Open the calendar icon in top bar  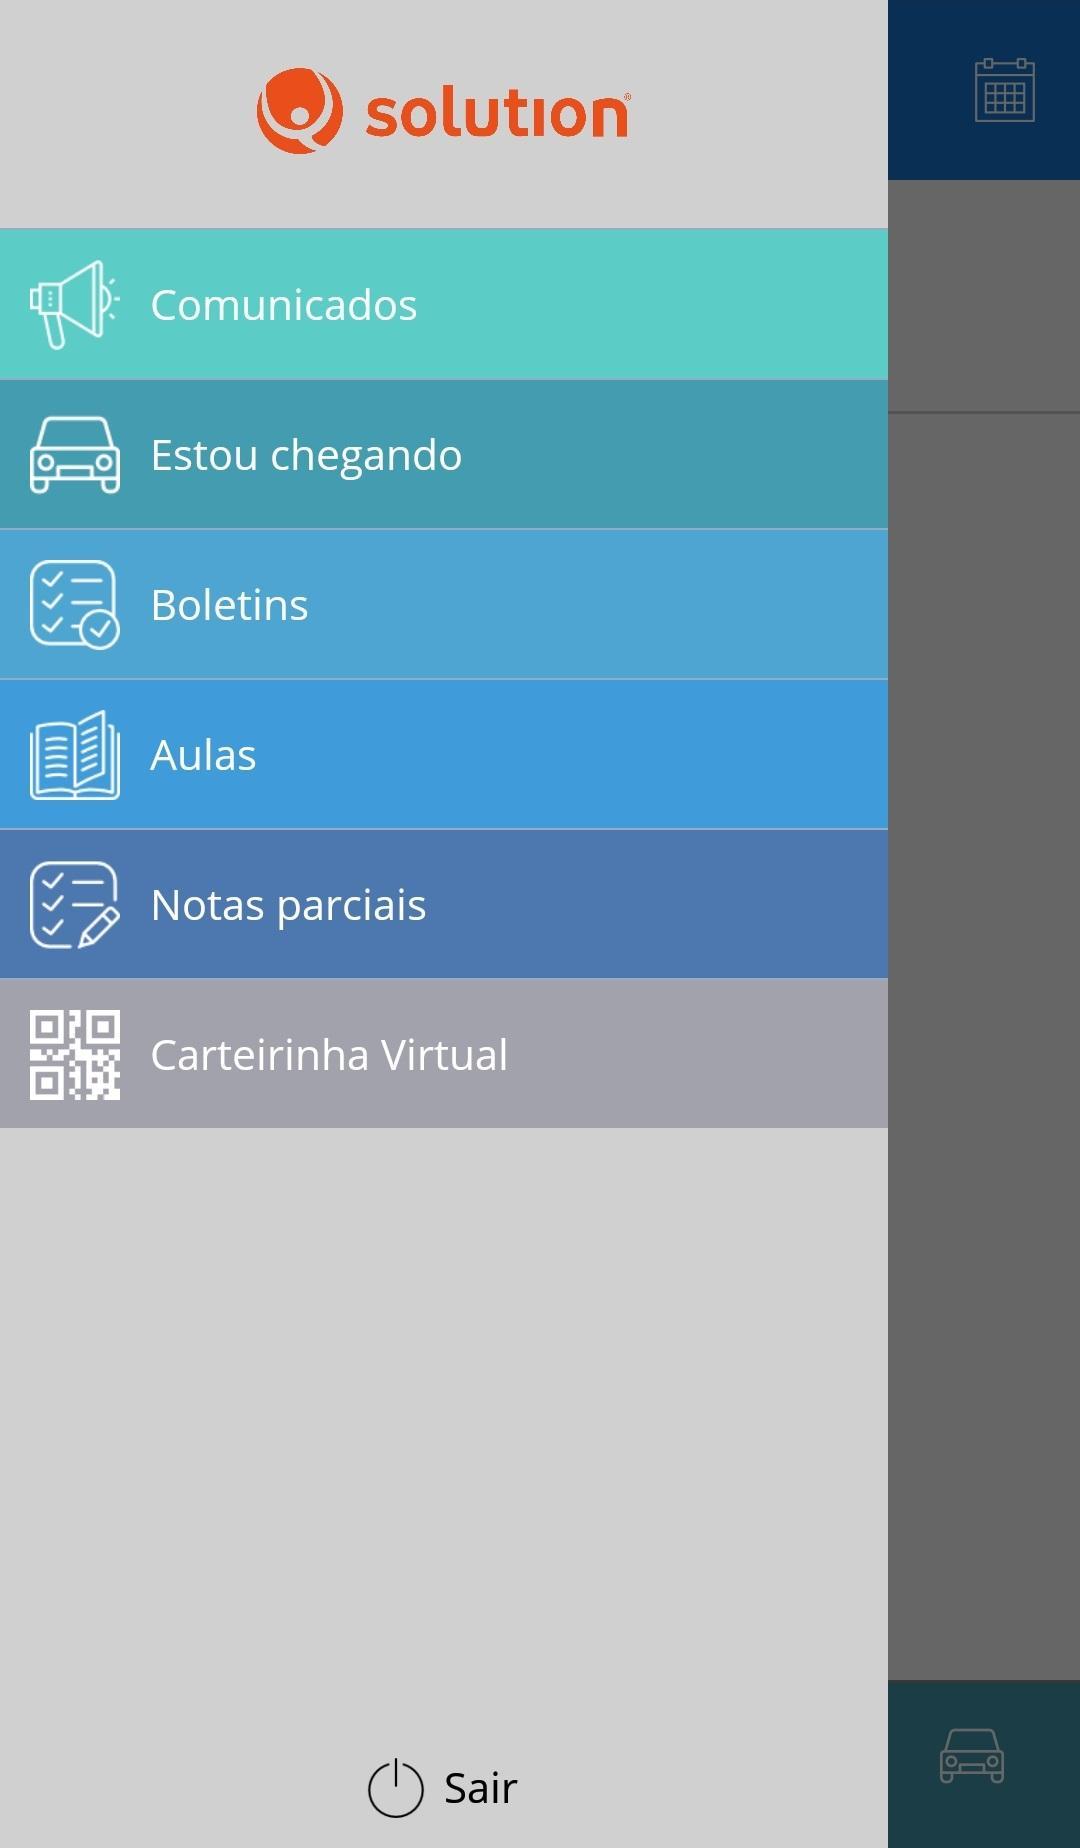pyautogui.click(x=1004, y=90)
